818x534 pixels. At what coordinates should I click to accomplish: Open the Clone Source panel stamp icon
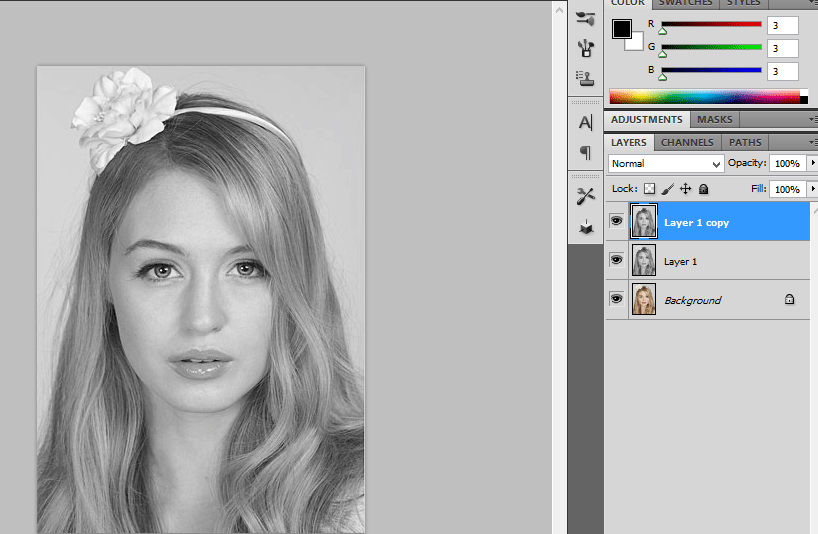(585, 78)
